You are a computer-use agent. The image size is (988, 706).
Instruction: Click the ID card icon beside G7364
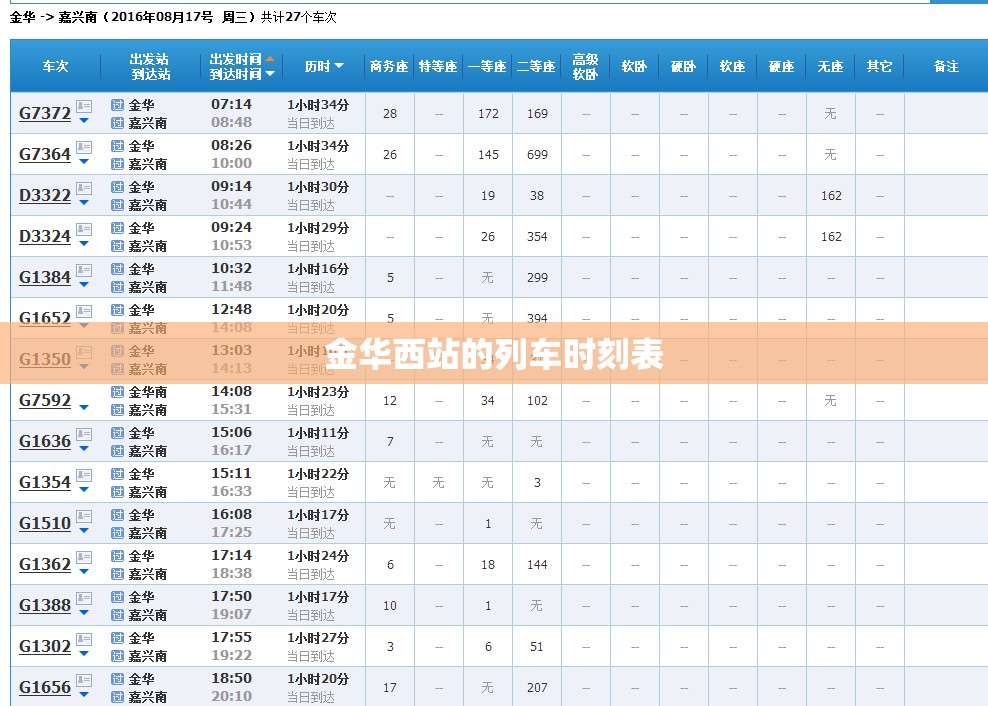click(x=84, y=147)
